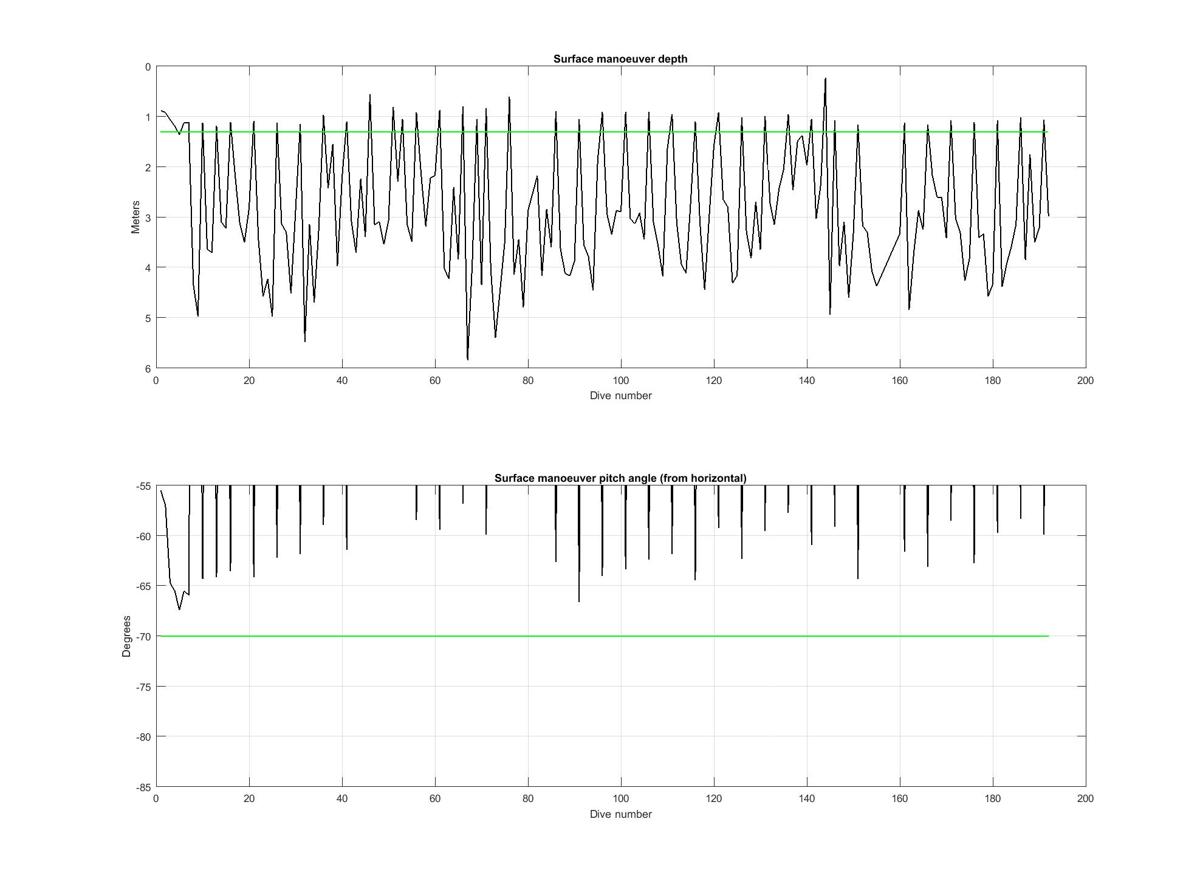Click the 'Surface manoeuver depth' plot title
Image resolution: width=1200 pixels, height=885 pixels.
620,59
